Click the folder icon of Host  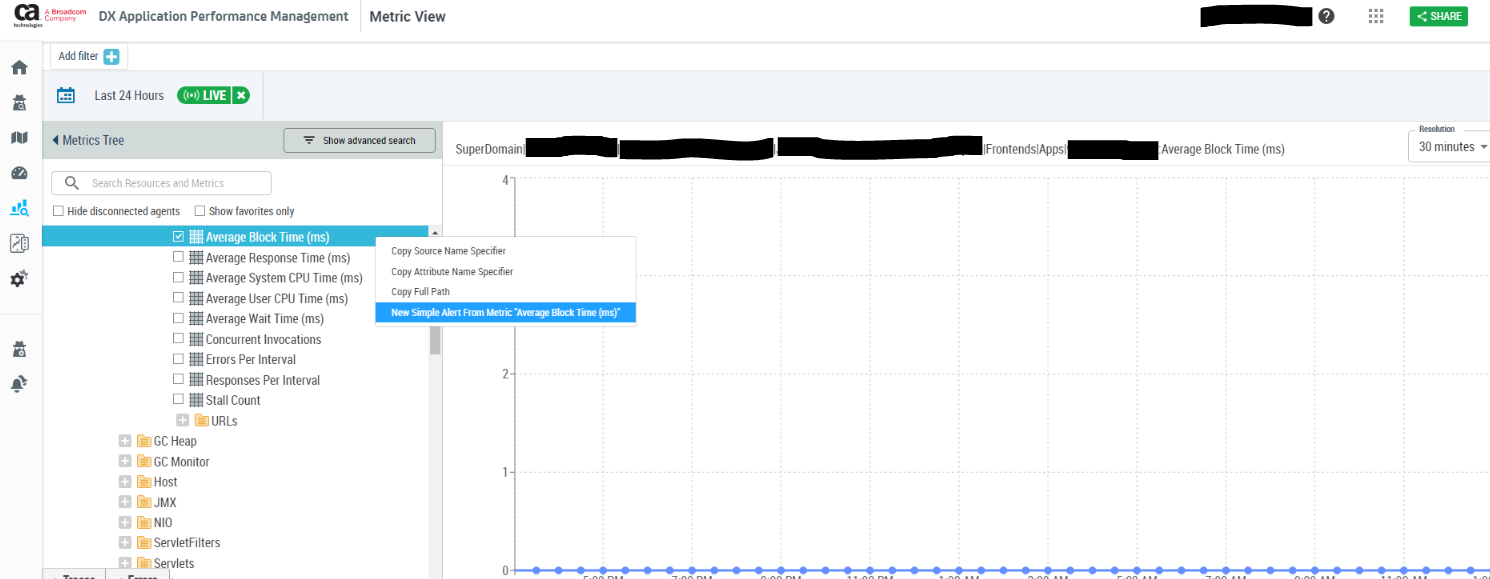coord(144,482)
